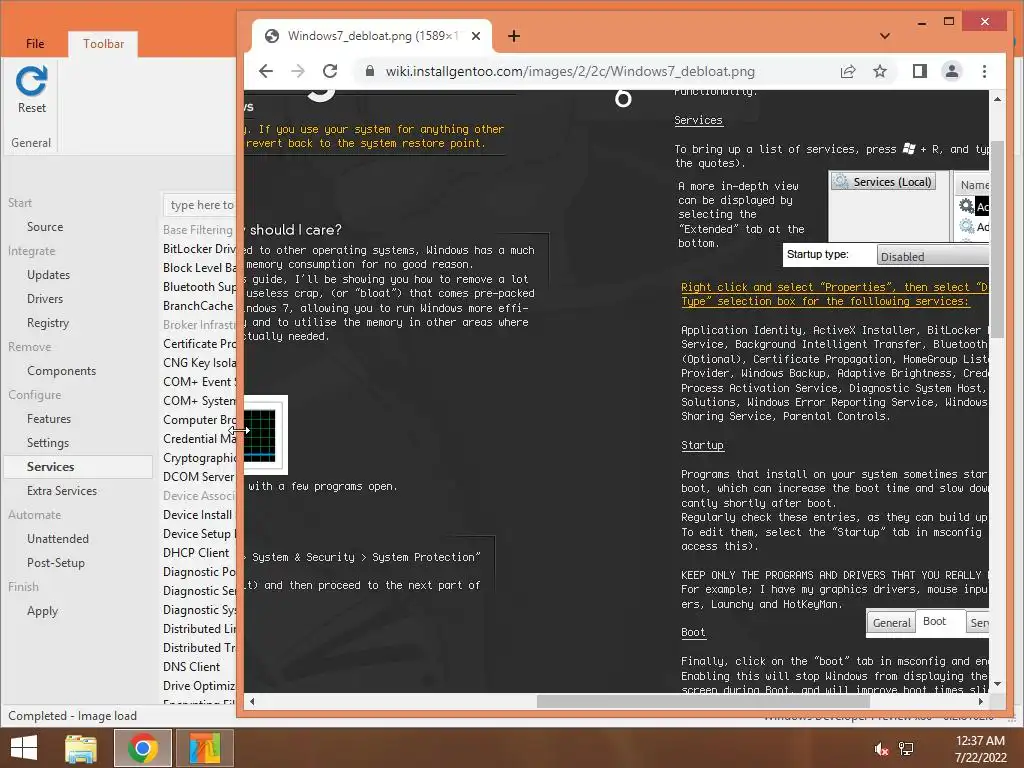This screenshot has height=768, width=1024.
Task: Click the horizontal scrollbar right arrow
Action: point(981,701)
